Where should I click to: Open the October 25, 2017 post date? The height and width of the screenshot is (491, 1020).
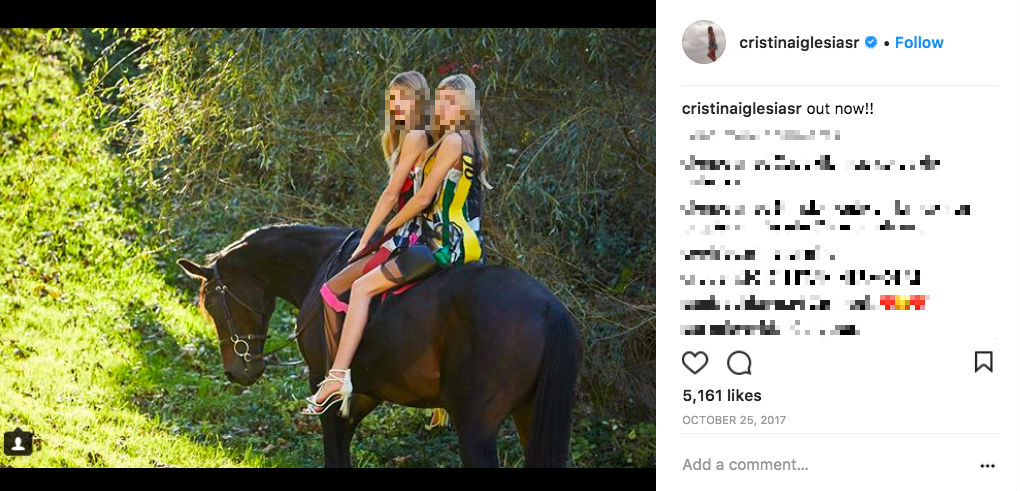pos(732,420)
